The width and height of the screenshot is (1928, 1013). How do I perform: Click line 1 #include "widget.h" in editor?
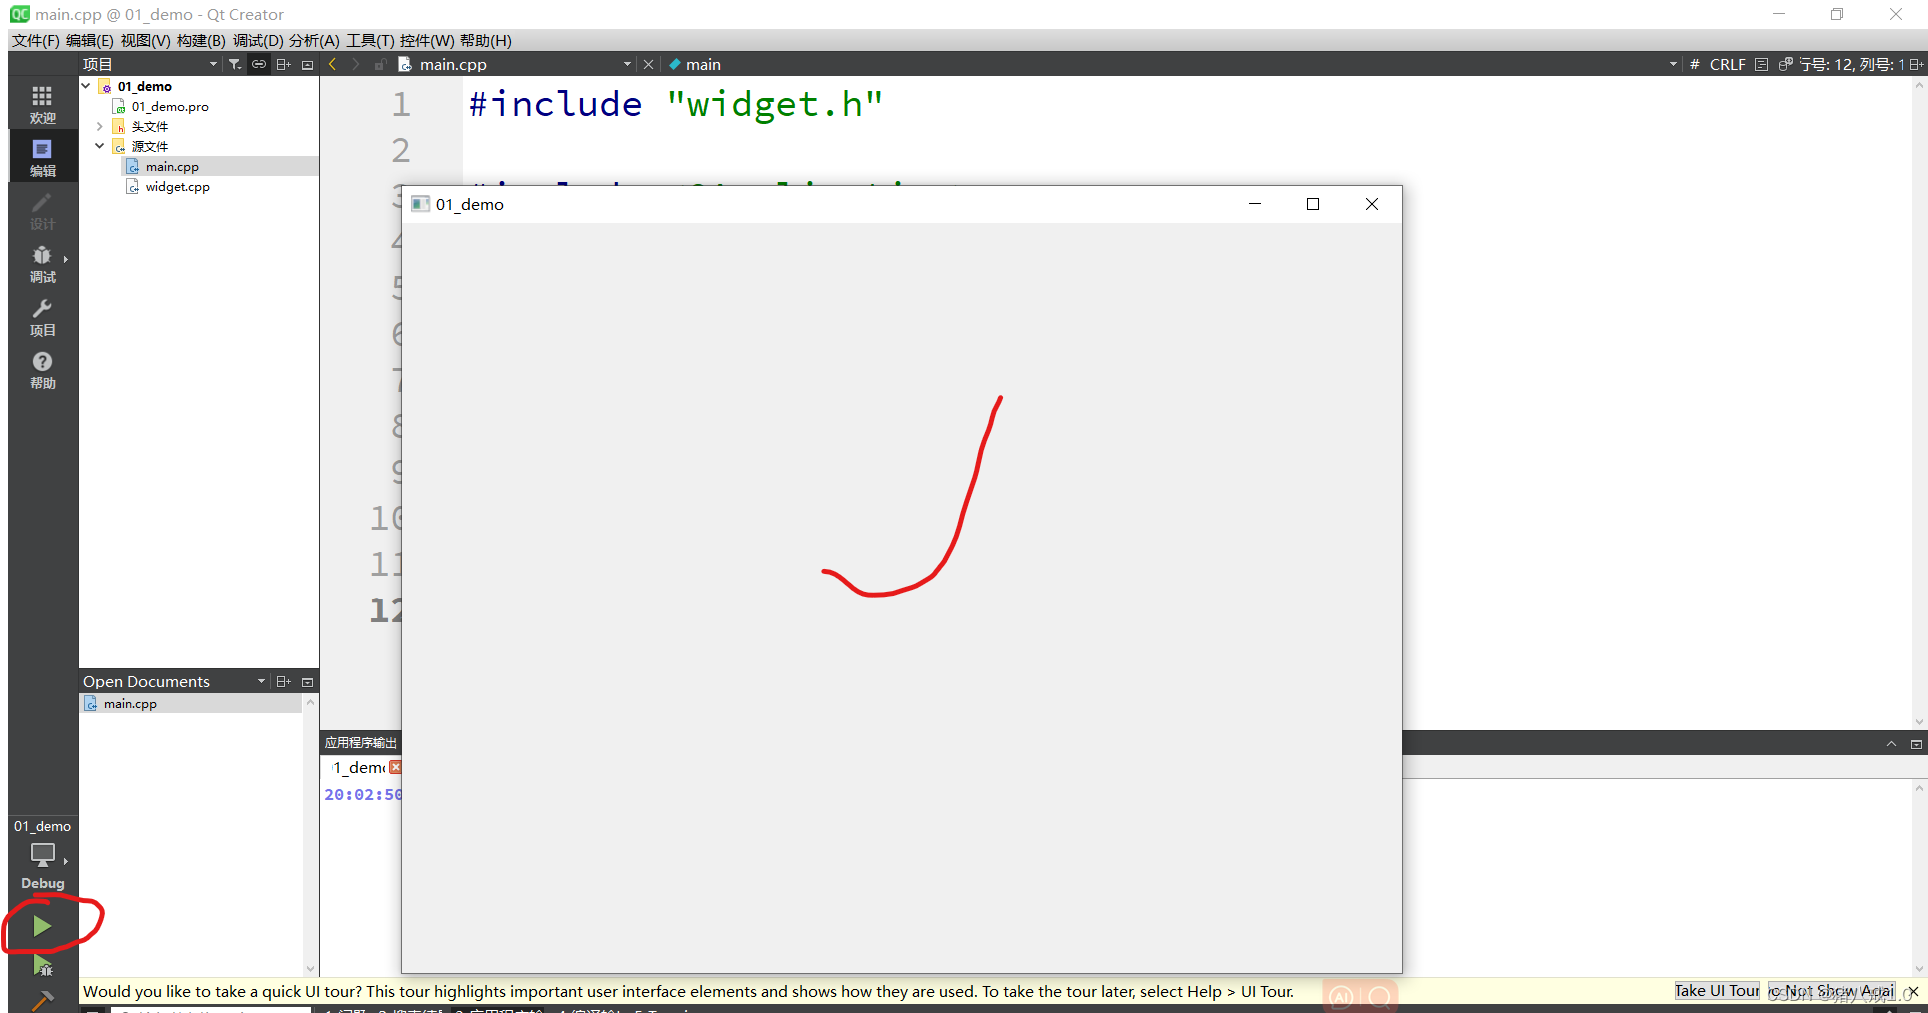pyautogui.click(x=676, y=104)
